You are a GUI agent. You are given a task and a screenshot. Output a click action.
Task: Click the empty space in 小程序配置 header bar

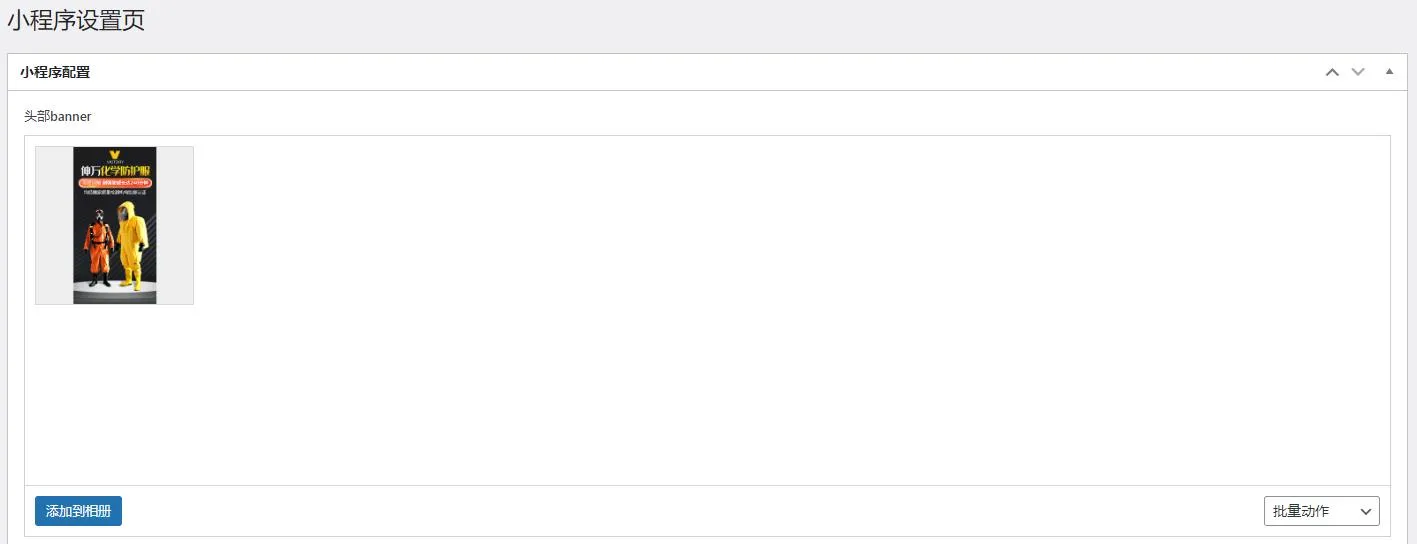(700, 72)
